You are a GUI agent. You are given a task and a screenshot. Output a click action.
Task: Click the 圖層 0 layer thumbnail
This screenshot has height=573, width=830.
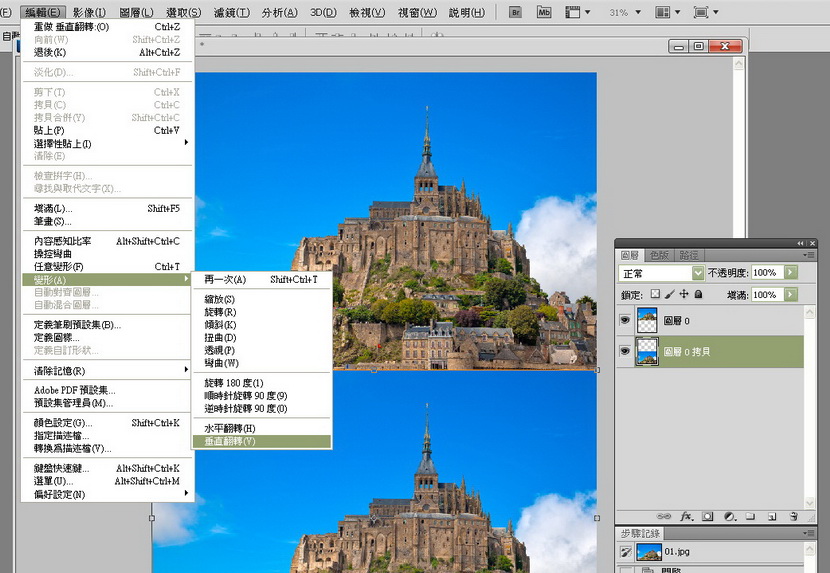647,320
